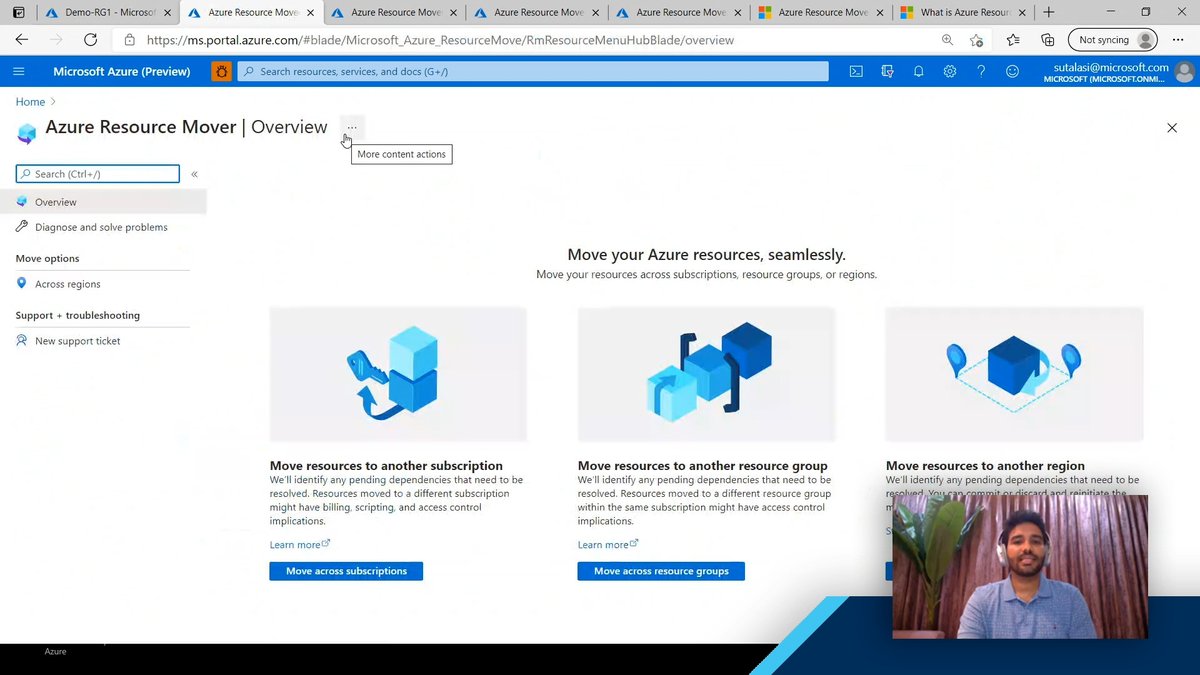Select Overview in the left menu

tap(103, 202)
